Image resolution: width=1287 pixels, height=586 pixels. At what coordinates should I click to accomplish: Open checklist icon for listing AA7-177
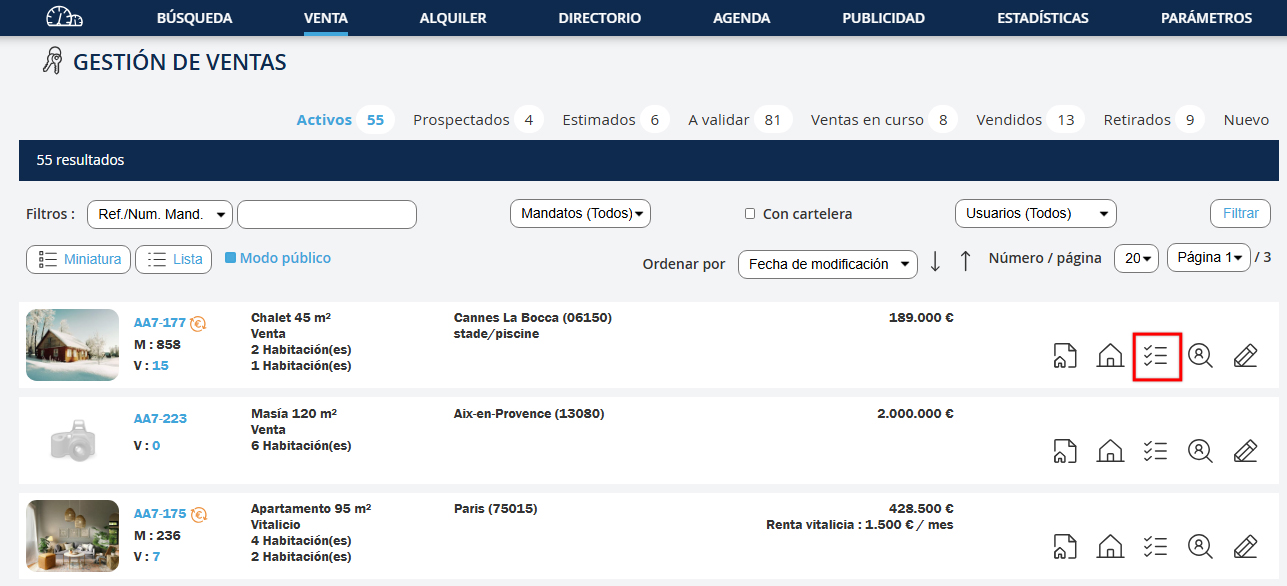click(1156, 356)
